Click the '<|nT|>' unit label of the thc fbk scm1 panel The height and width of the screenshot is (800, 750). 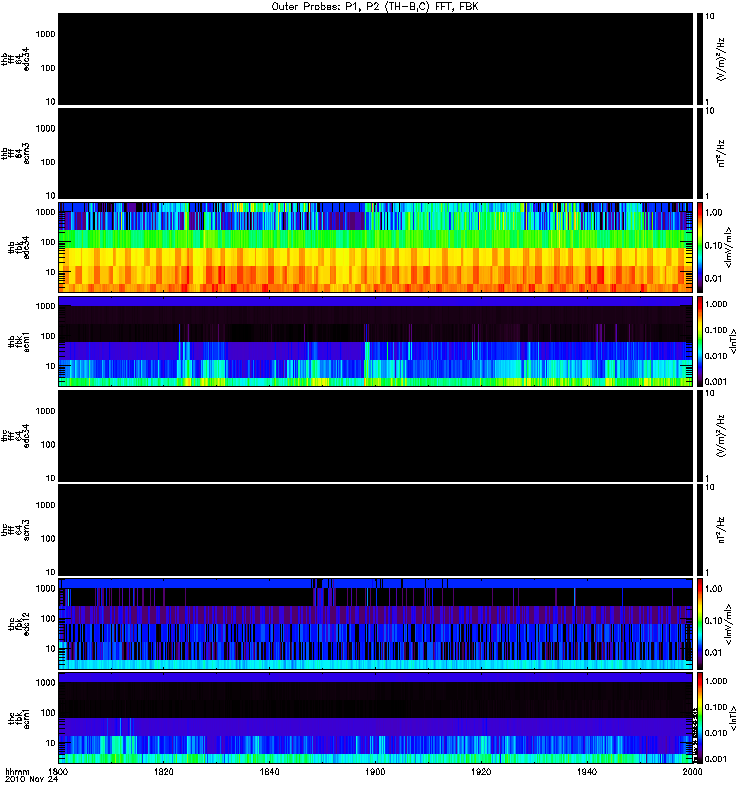click(x=733, y=718)
